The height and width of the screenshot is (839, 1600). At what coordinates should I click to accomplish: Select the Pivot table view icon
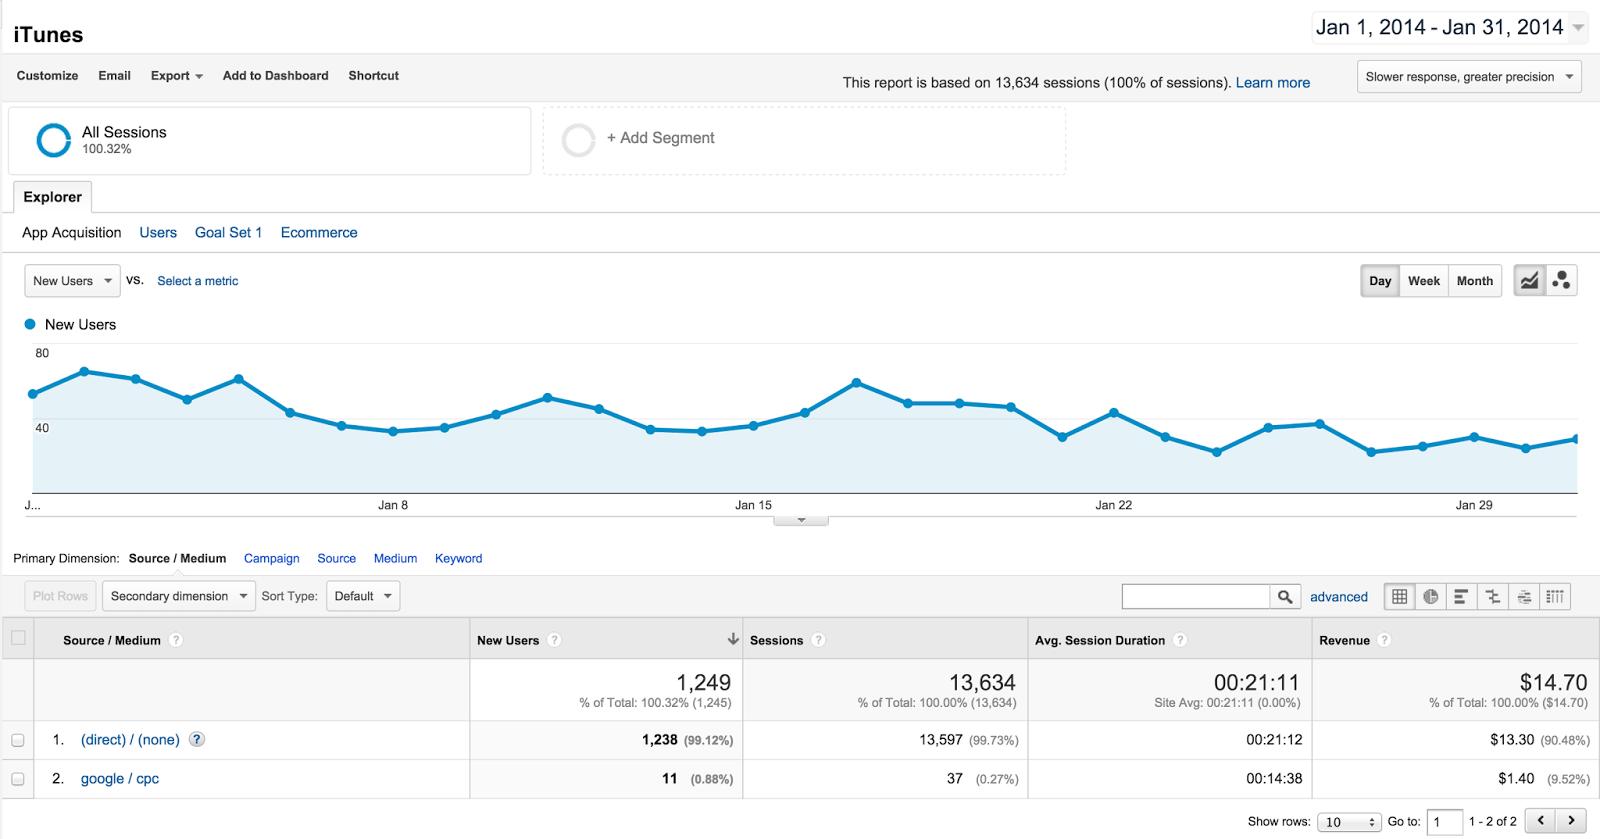tap(1554, 597)
